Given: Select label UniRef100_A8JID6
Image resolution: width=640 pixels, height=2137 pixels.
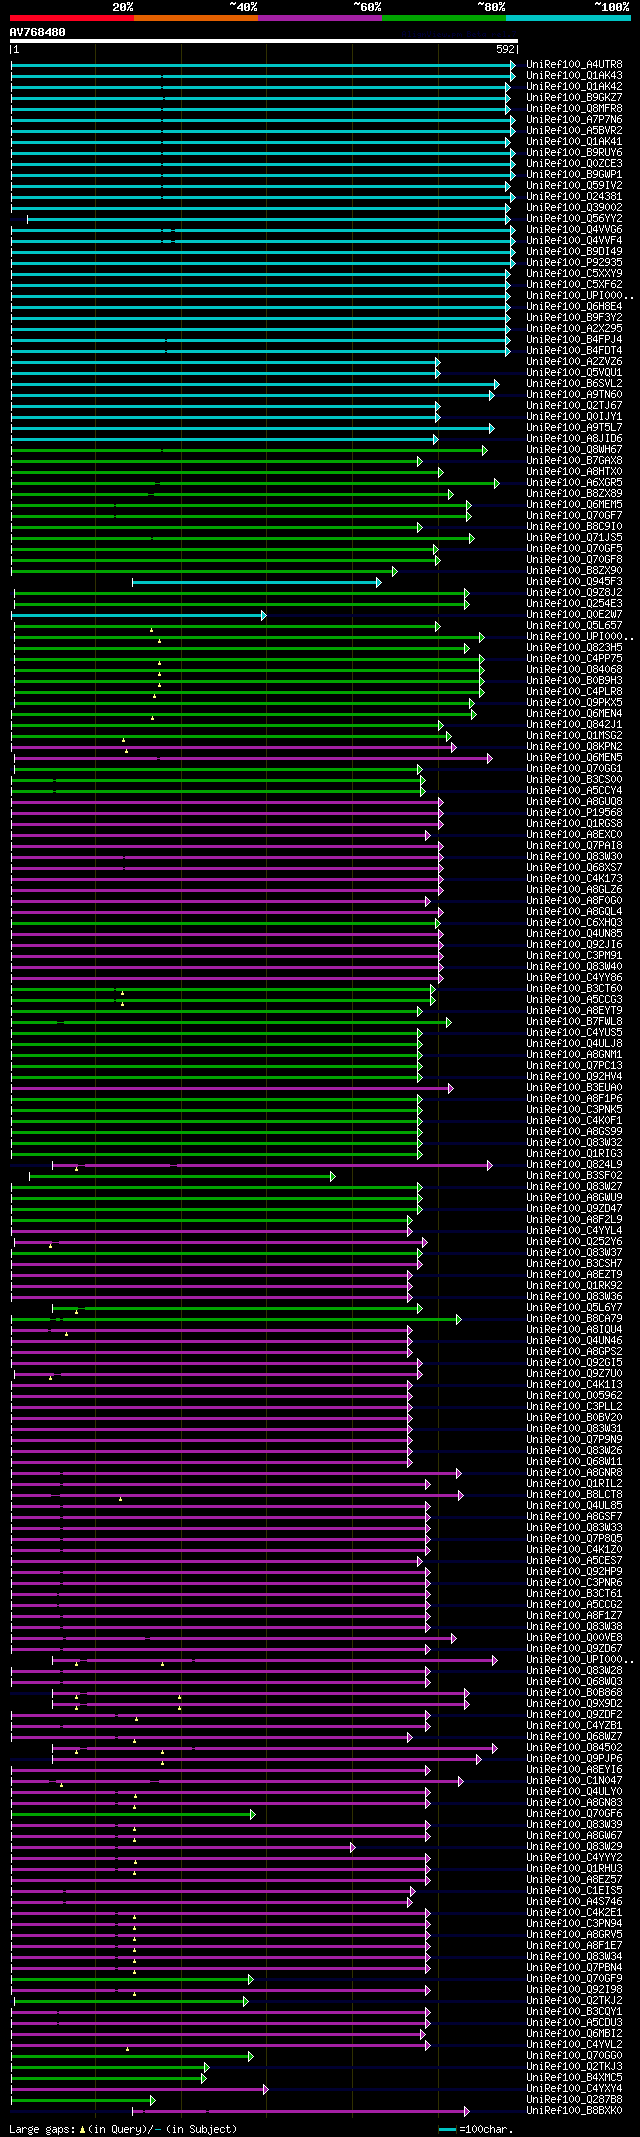Looking at the screenshot, I should 574,439.
